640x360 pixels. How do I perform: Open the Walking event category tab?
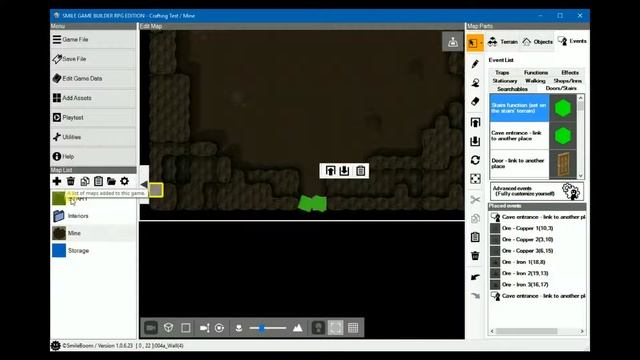point(535,81)
